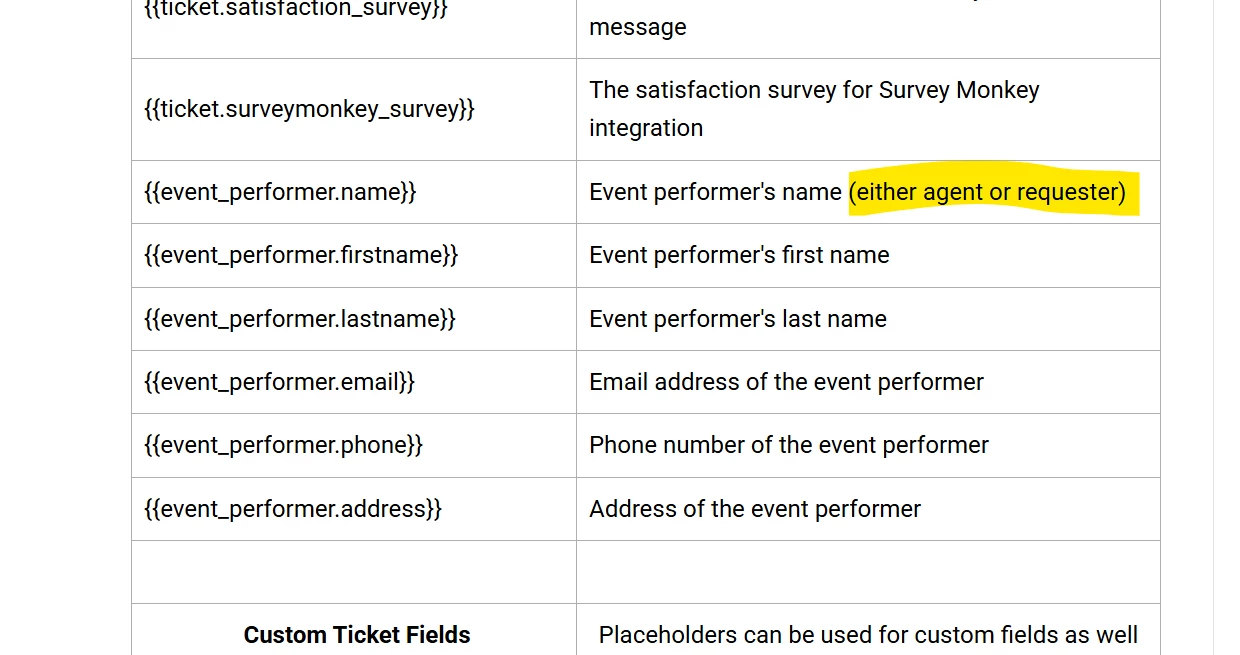The image size is (1240, 655).
Task: Click 'Event performer's last name' description
Action: pyautogui.click(x=738, y=319)
